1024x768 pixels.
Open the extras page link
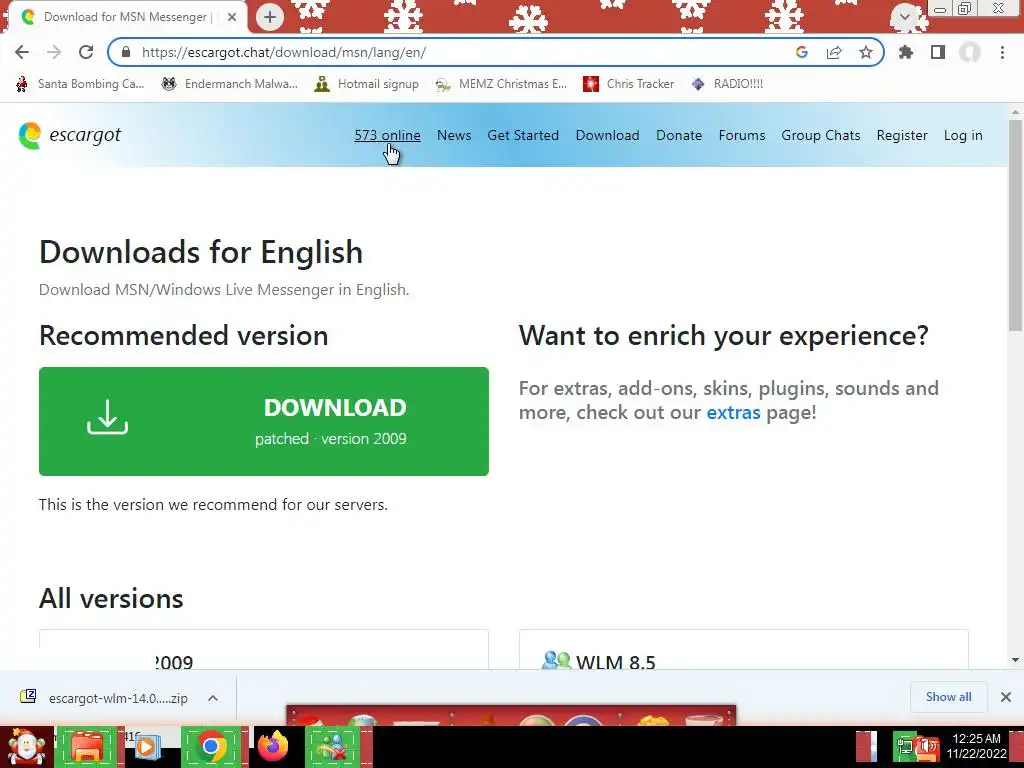pos(733,413)
